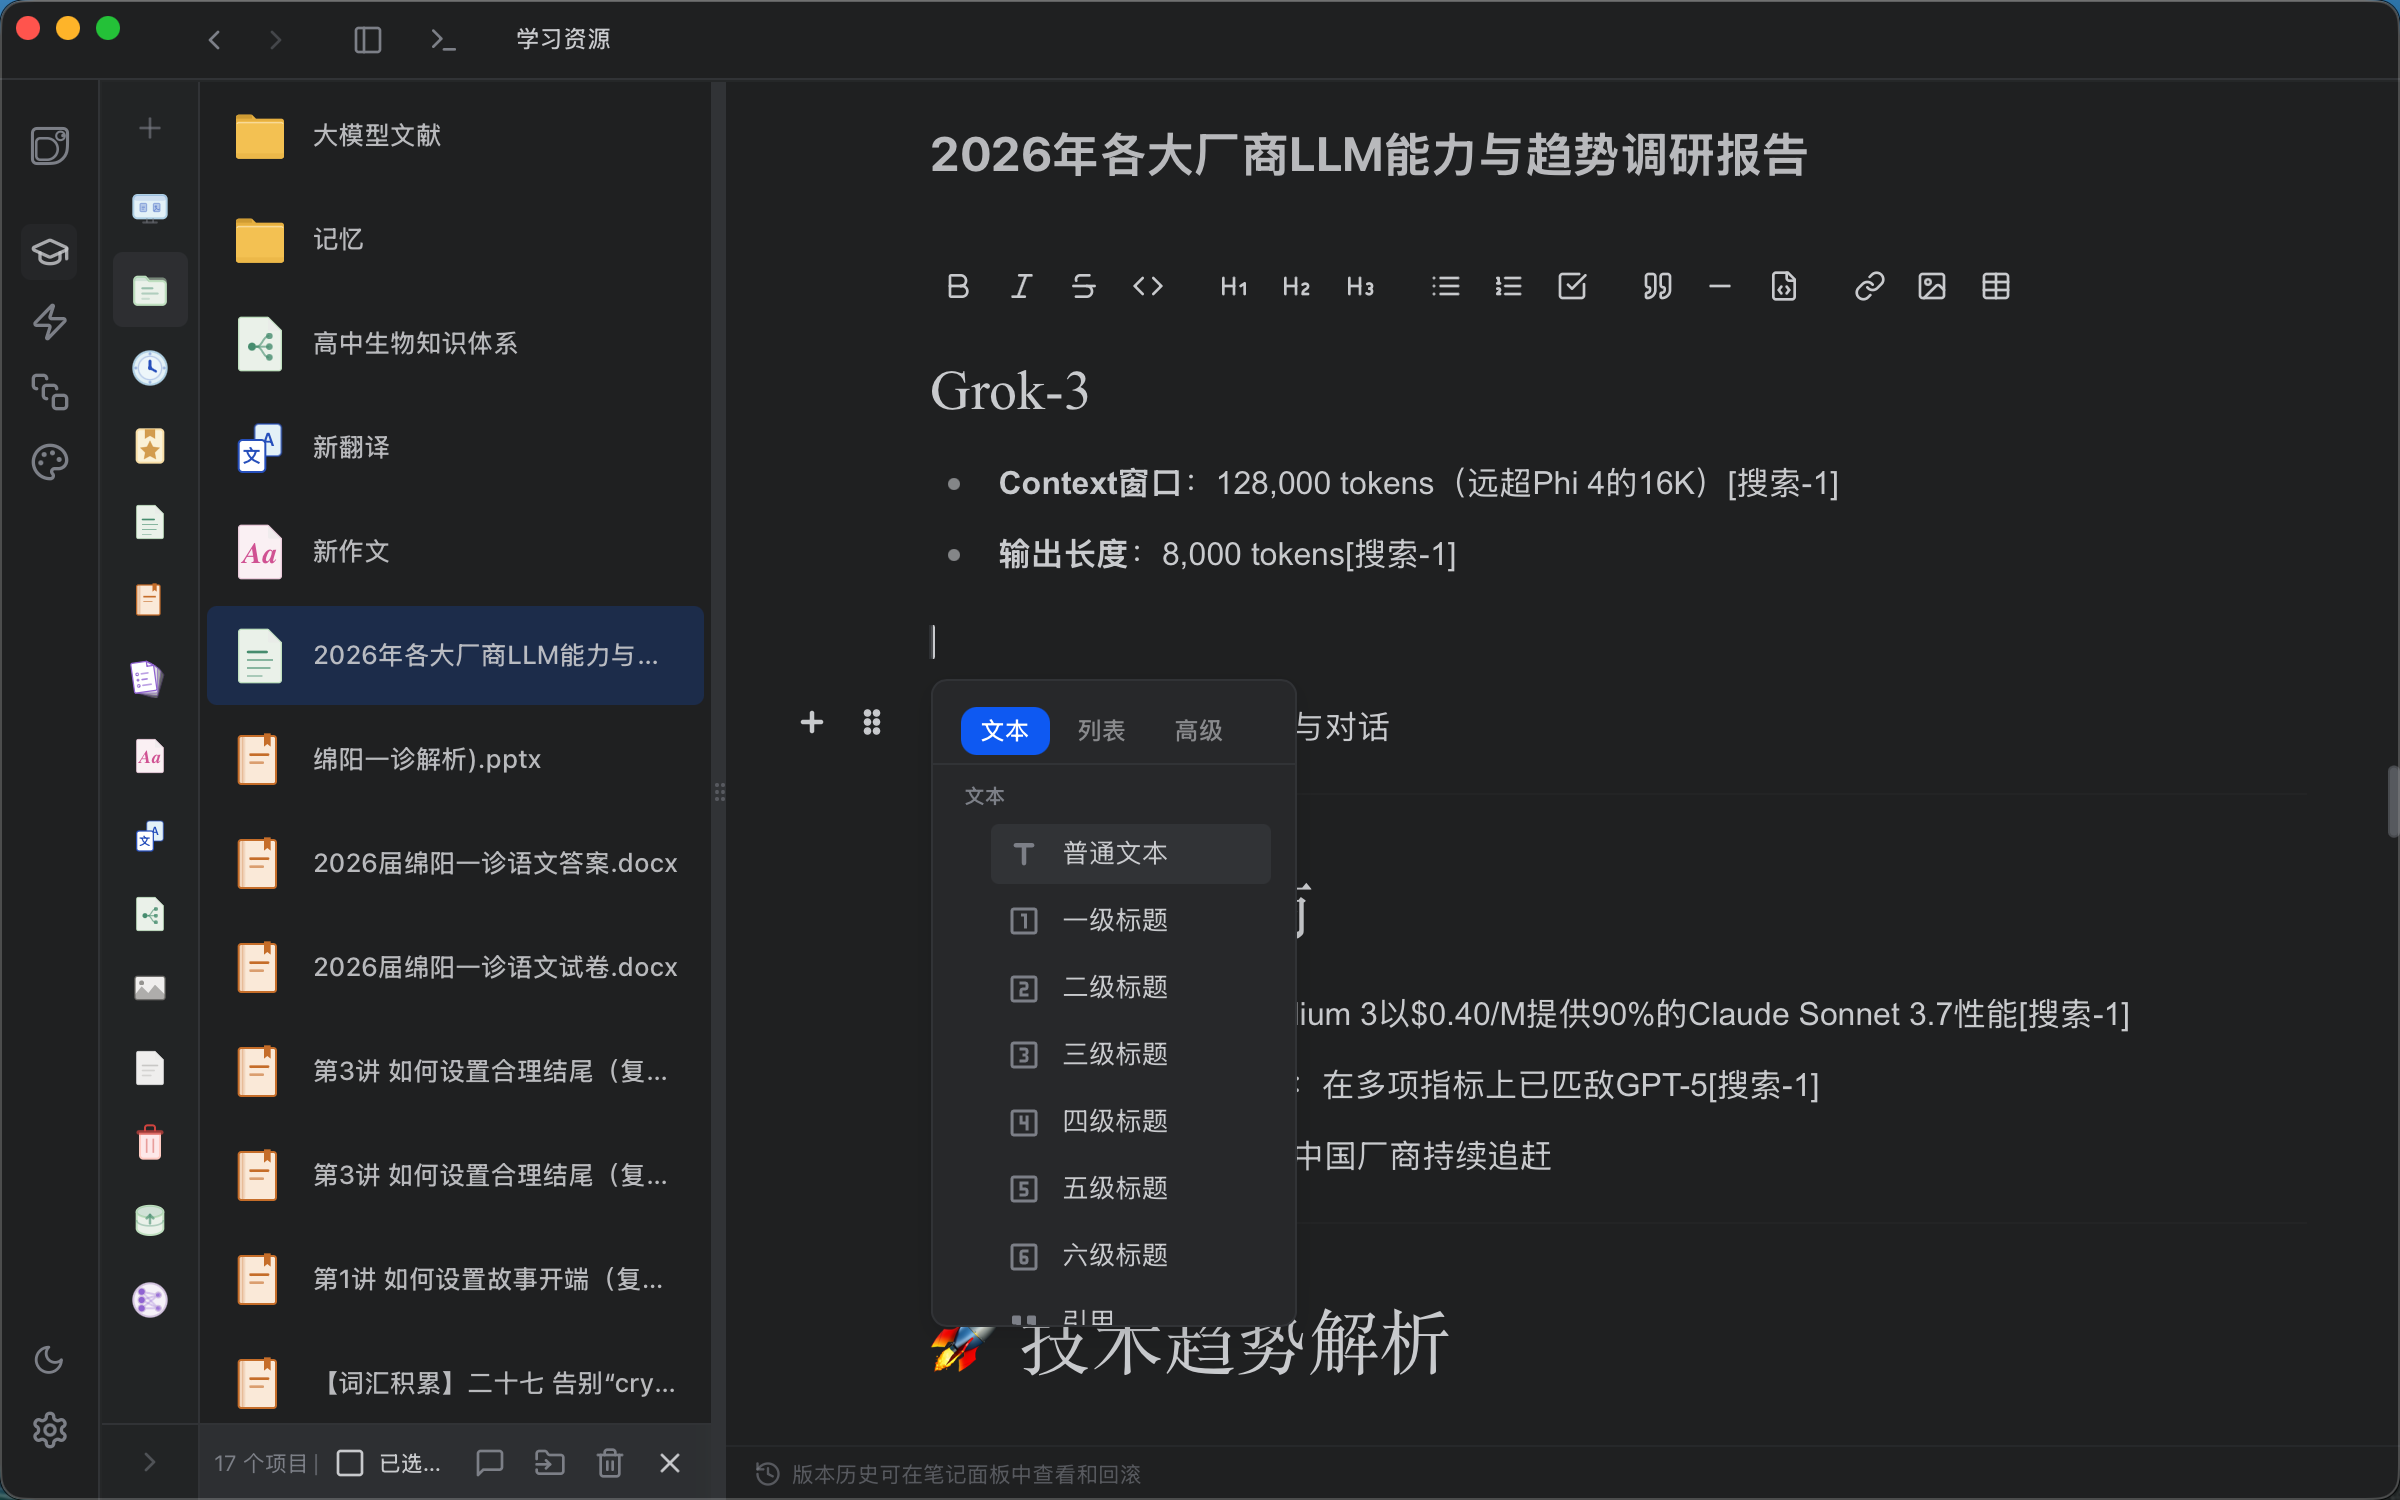The image size is (2400, 1500).
Task: Open the lightning bolt quick actions
Action: (x=50, y=321)
